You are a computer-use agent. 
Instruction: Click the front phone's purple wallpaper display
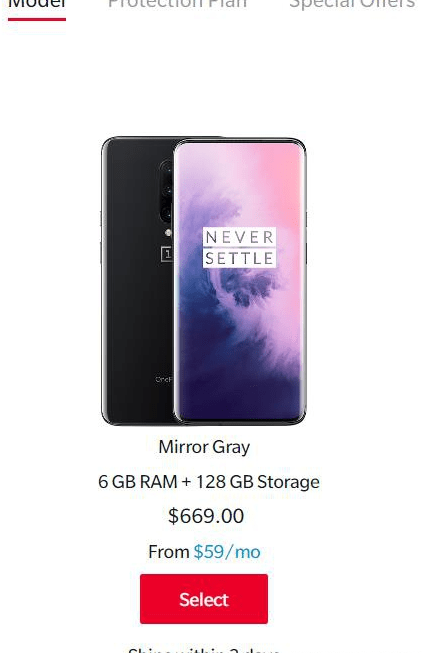tap(240, 281)
